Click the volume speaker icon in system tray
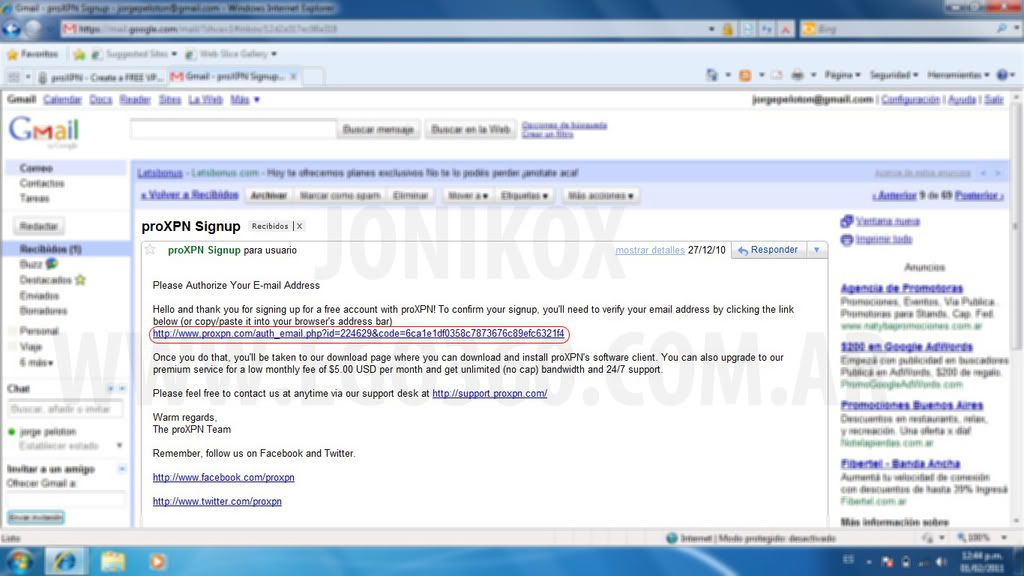The width and height of the screenshot is (1024, 576). 940,562
